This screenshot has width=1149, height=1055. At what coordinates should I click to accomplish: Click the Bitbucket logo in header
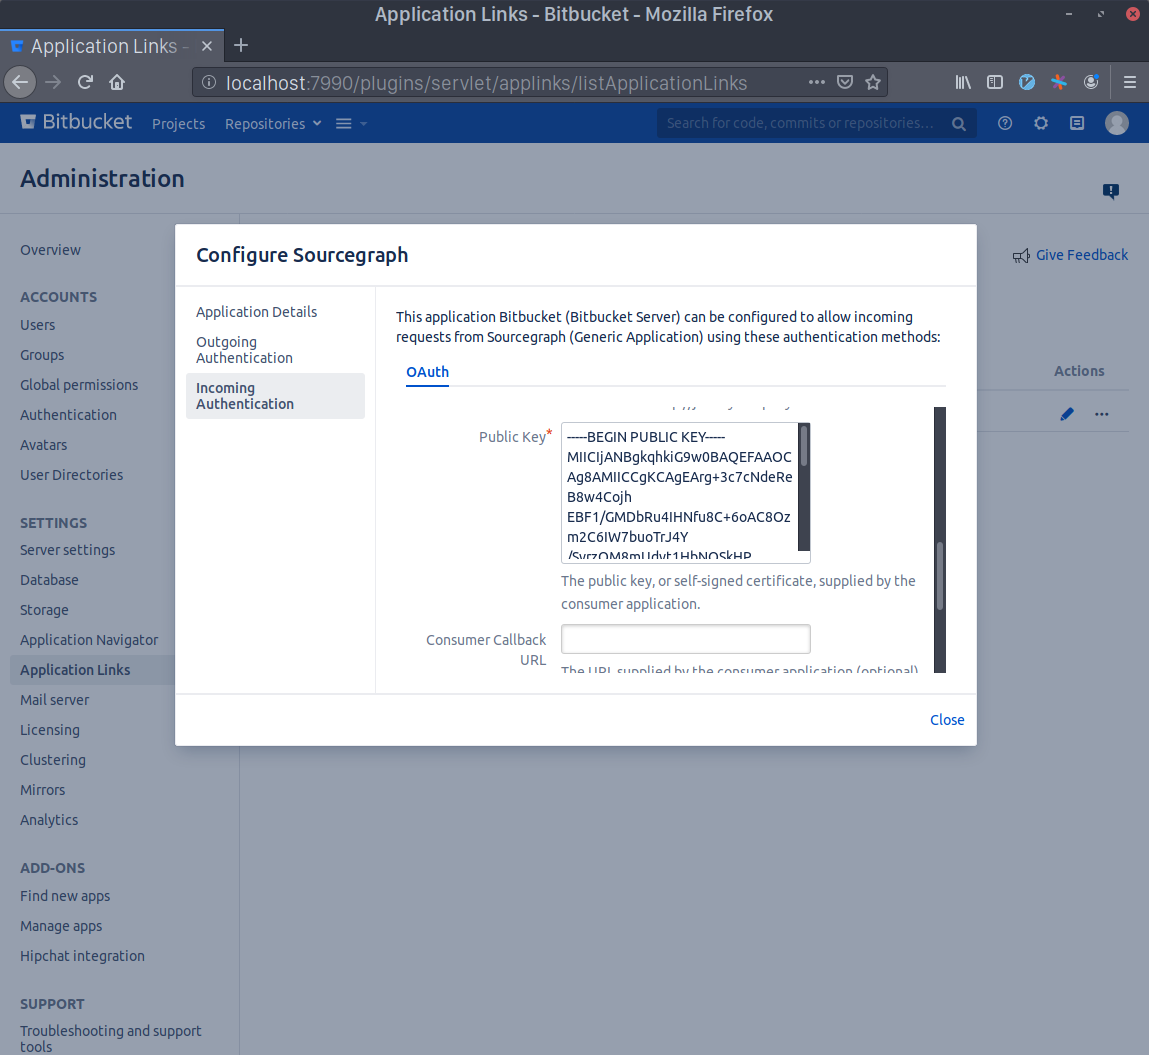coord(76,122)
